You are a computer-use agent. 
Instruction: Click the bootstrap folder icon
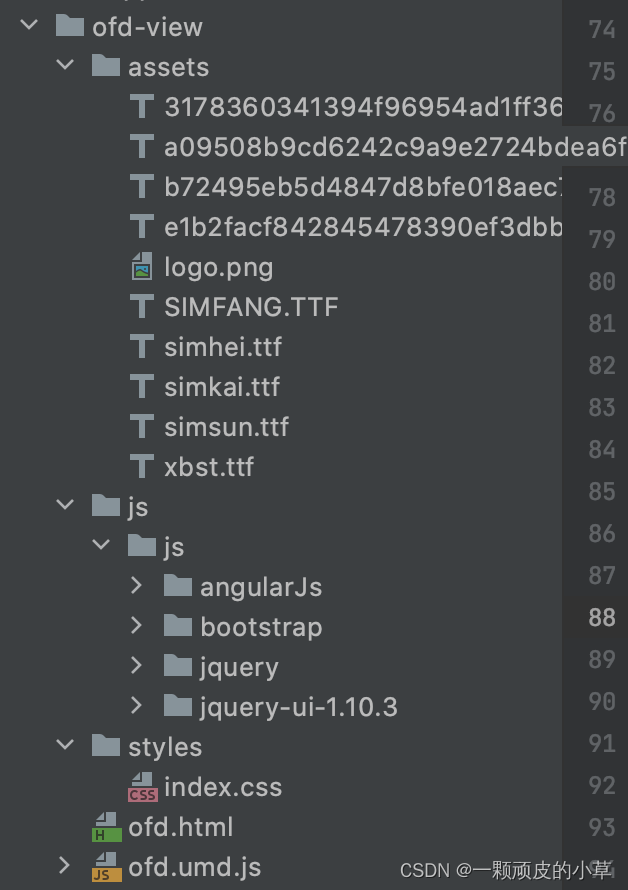click(x=178, y=625)
